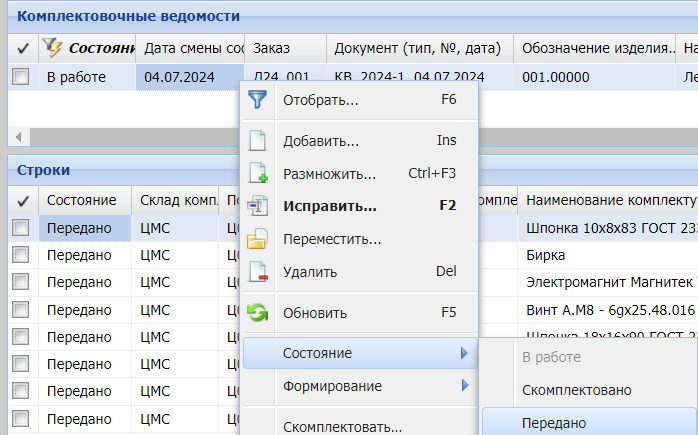This screenshot has width=698, height=435.
Task: Click the delete page icon beside Удалить
Action: [x=258, y=271]
